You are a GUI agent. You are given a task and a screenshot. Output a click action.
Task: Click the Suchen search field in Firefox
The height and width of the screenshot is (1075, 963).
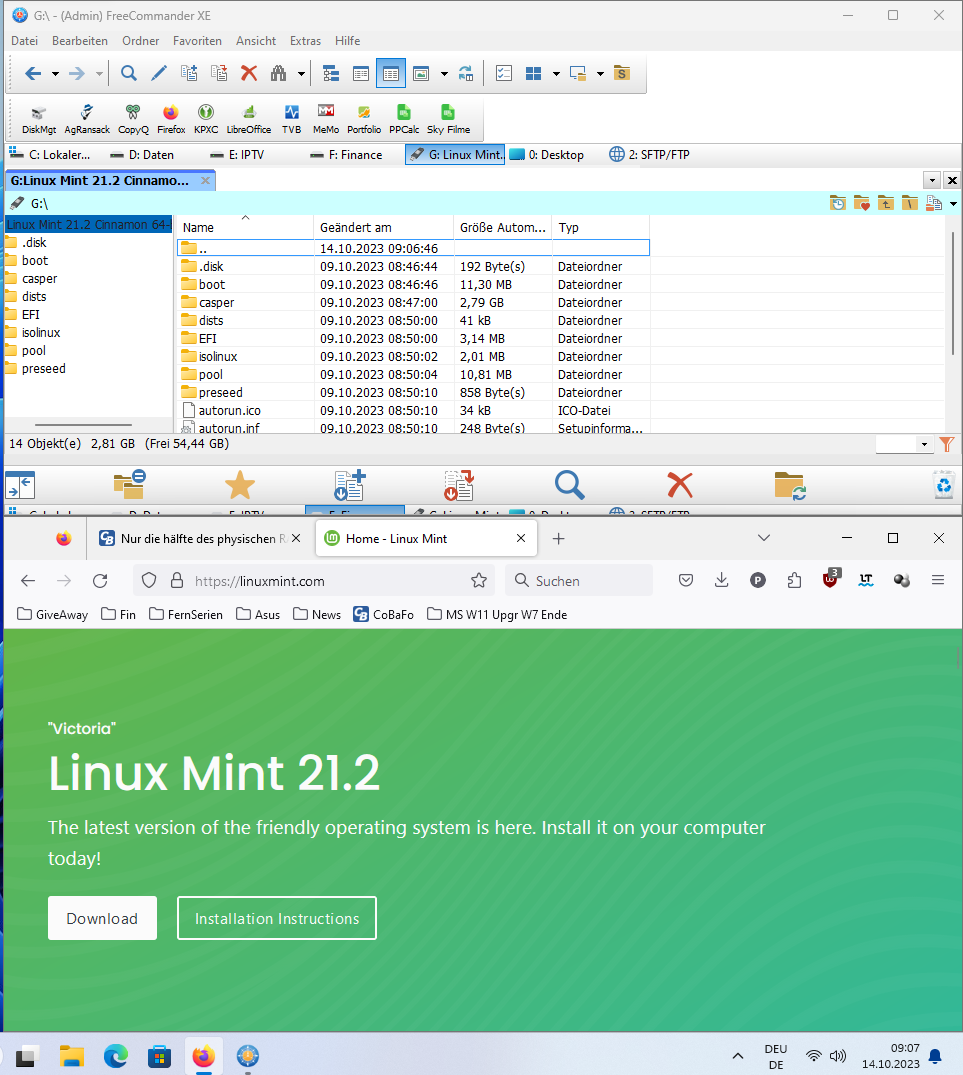click(x=579, y=581)
